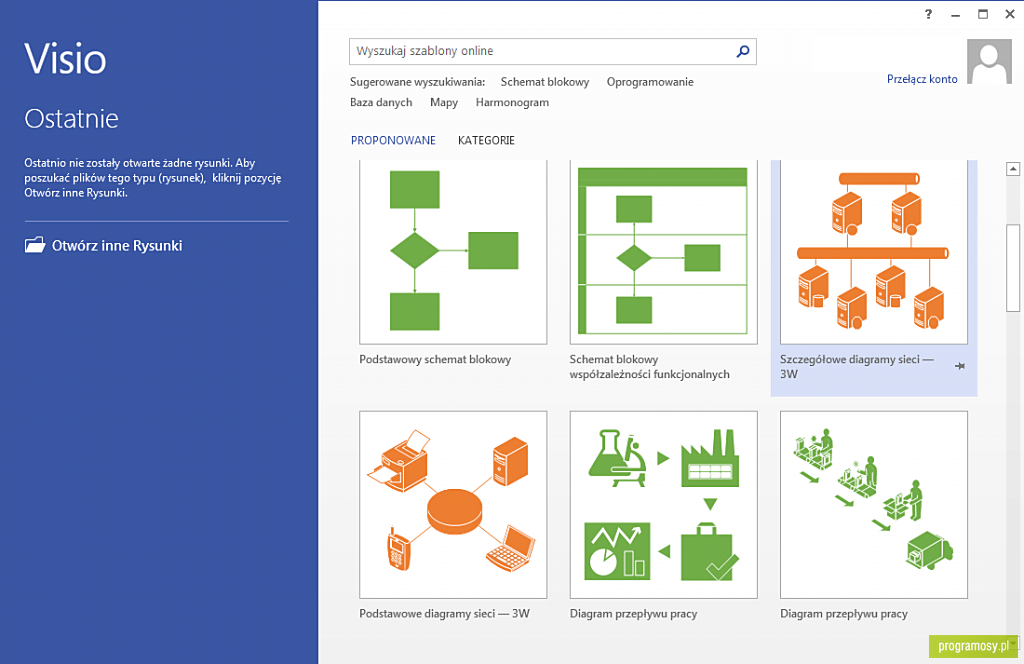This screenshot has width=1024, height=664.
Task: Search suggested term Schemat blokowy
Action: (545, 82)
